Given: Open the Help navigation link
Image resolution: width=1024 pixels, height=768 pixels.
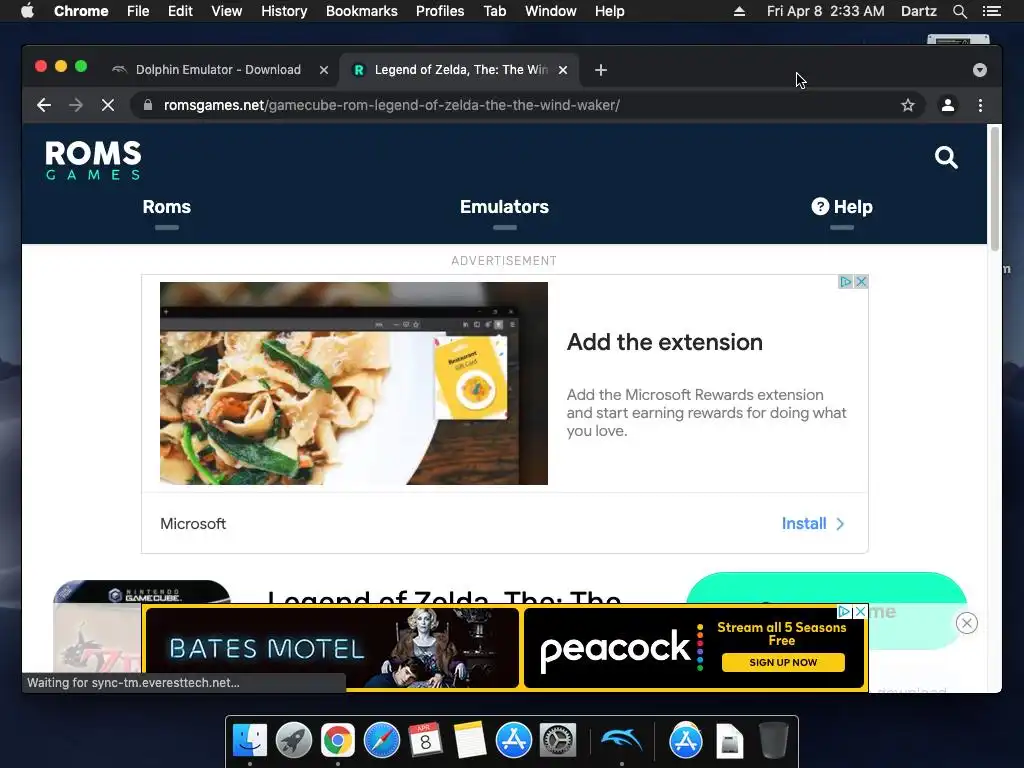Looking at the screenshot, I should point(842,207).
